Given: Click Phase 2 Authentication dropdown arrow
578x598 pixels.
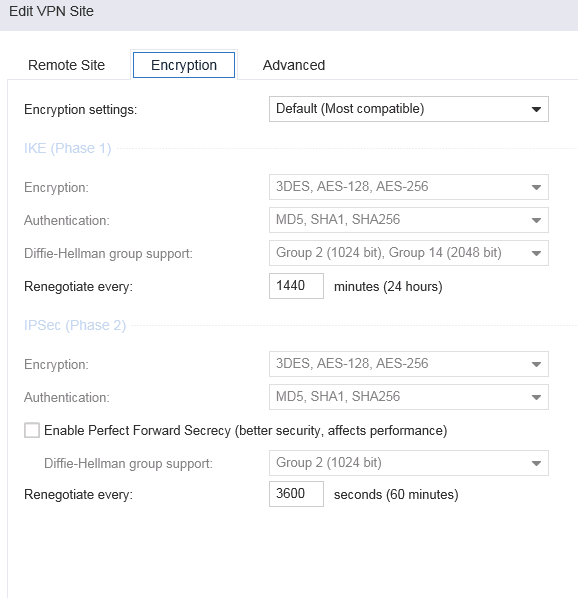Looking at the screenshot, I should click(x=536, y=397).
